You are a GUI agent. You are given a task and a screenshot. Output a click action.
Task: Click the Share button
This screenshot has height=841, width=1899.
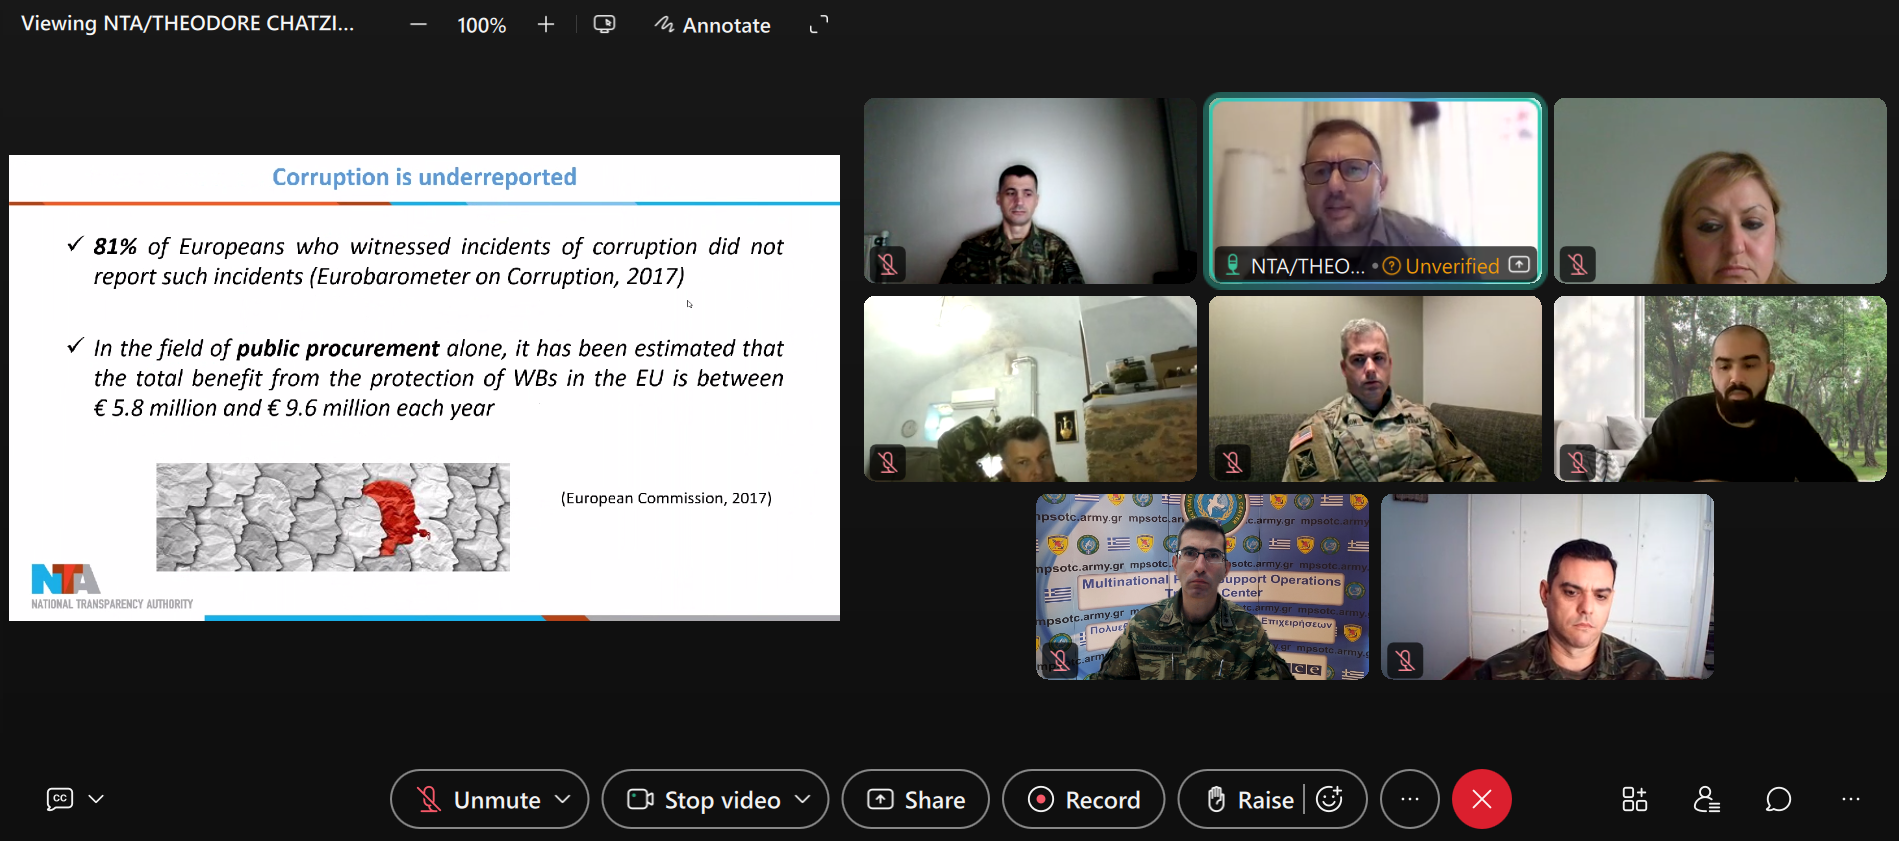[915, 799]
